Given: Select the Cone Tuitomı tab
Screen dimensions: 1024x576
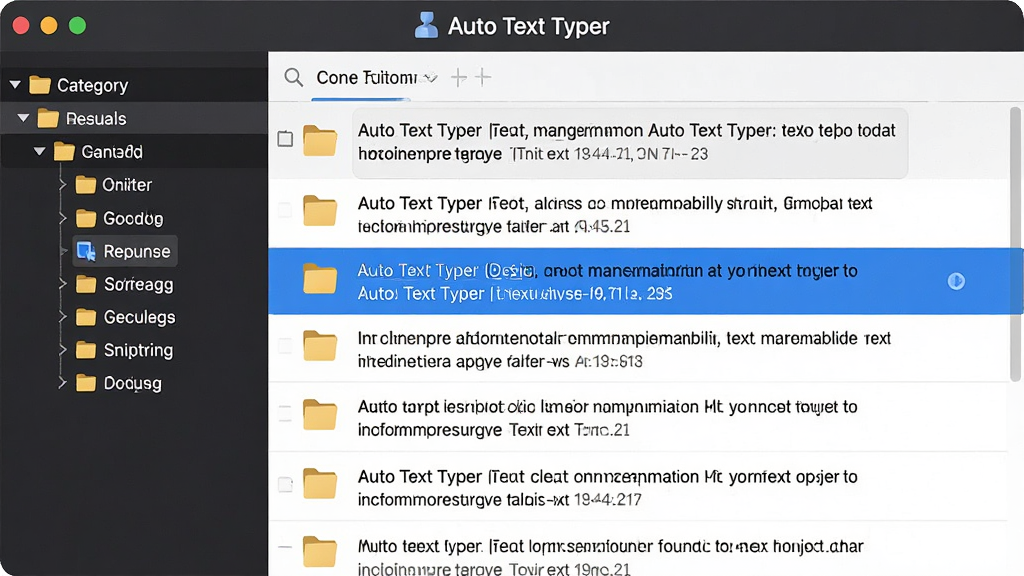Looking at the screenshot, I should (366, 78).
